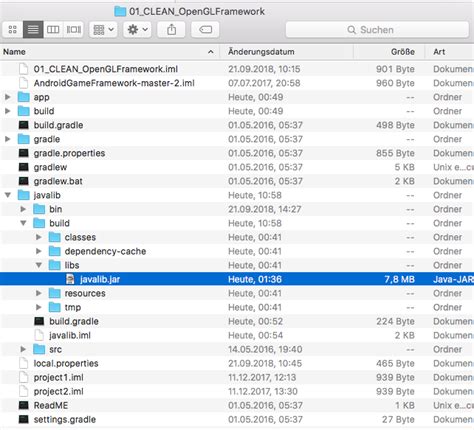The image size is (474, 430).
Task: Click the settings.gradle file icon
Action: tap(23, 419)
